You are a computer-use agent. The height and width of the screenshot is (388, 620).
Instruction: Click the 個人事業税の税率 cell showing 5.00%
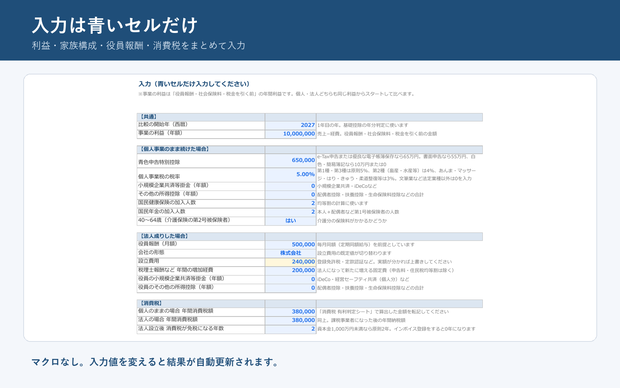coord(291,175)
